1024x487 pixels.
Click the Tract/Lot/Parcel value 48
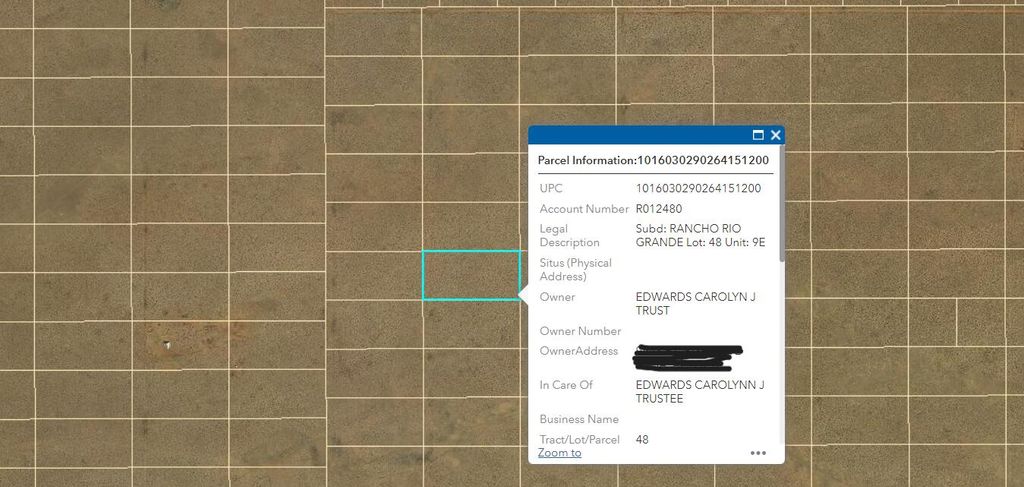pos(642,439)
